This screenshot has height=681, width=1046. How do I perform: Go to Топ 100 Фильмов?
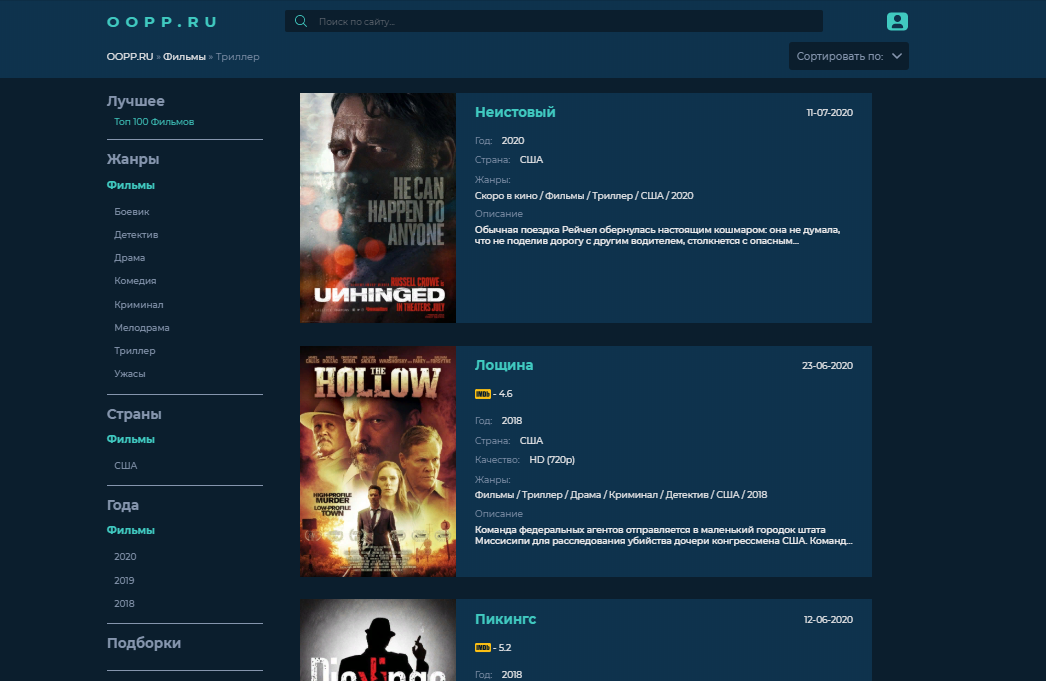point(154,122)
